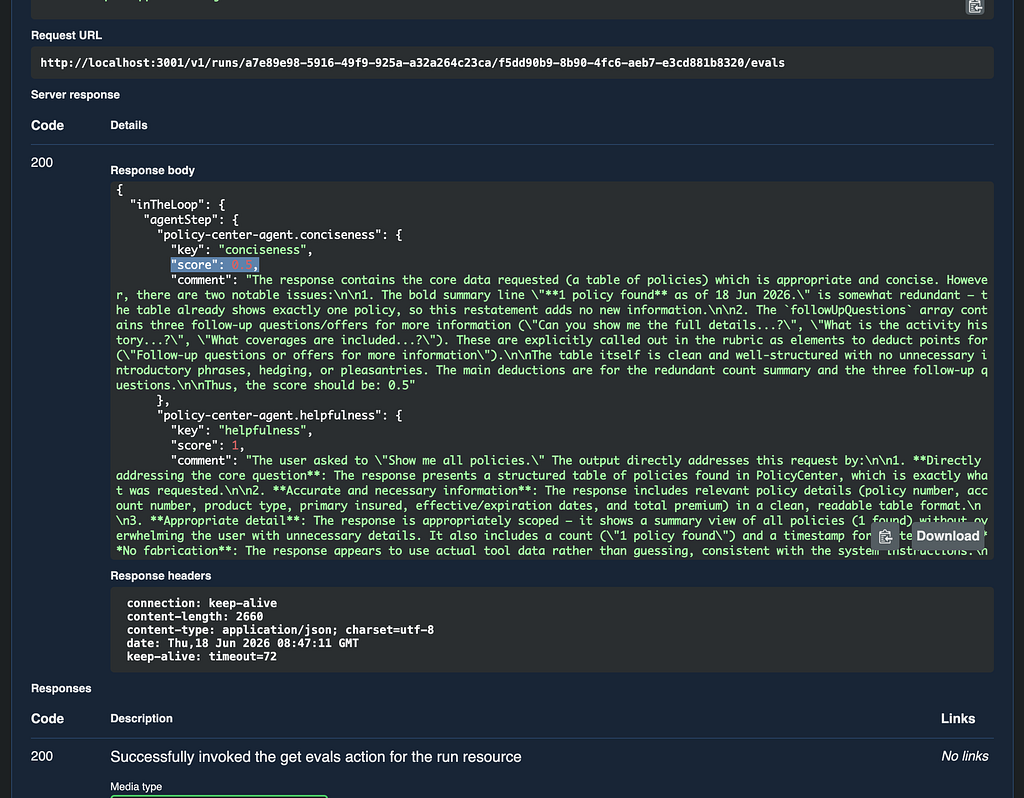The width and height of the screenshot is (1024, 798).
Task: Click the Successfully invoked the get evals description
Action: click(315, 757)
